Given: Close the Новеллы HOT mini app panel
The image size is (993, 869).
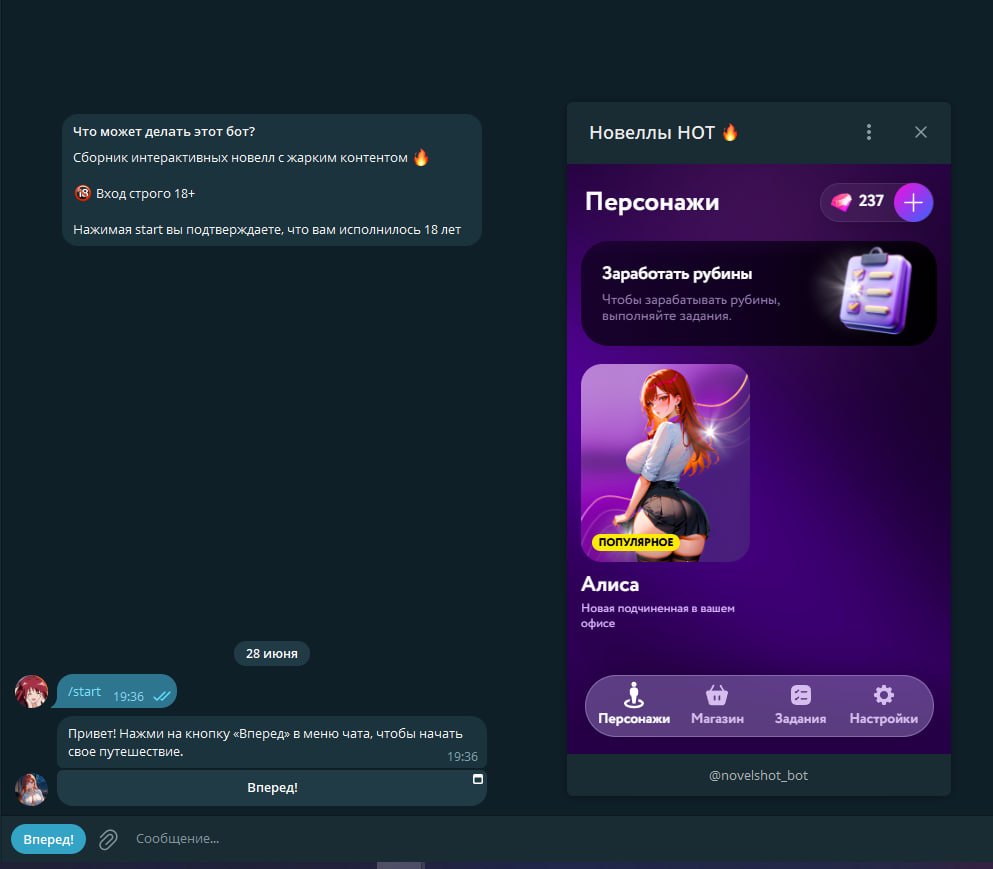Looking at the screenshot, I should tap(921, 132).
